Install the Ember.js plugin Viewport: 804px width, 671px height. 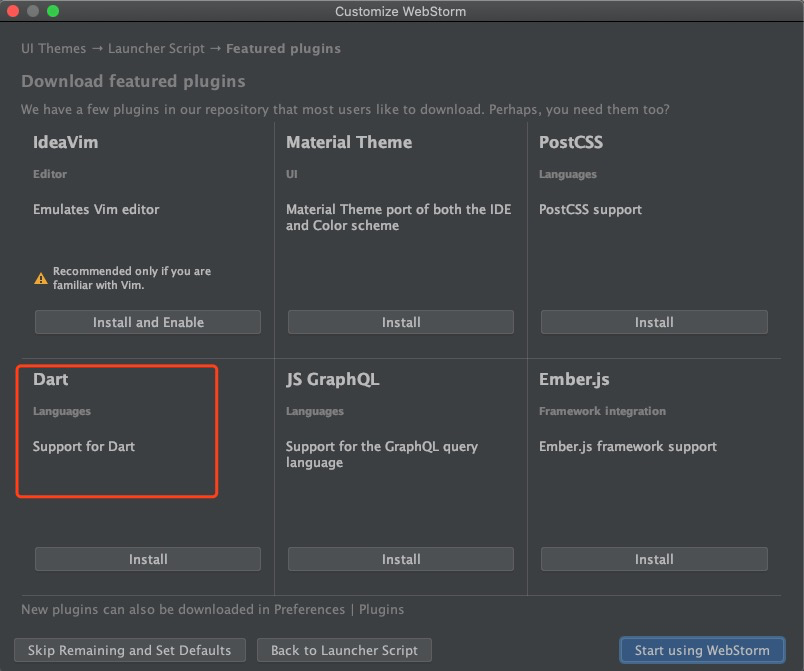[x=654, y=559]
